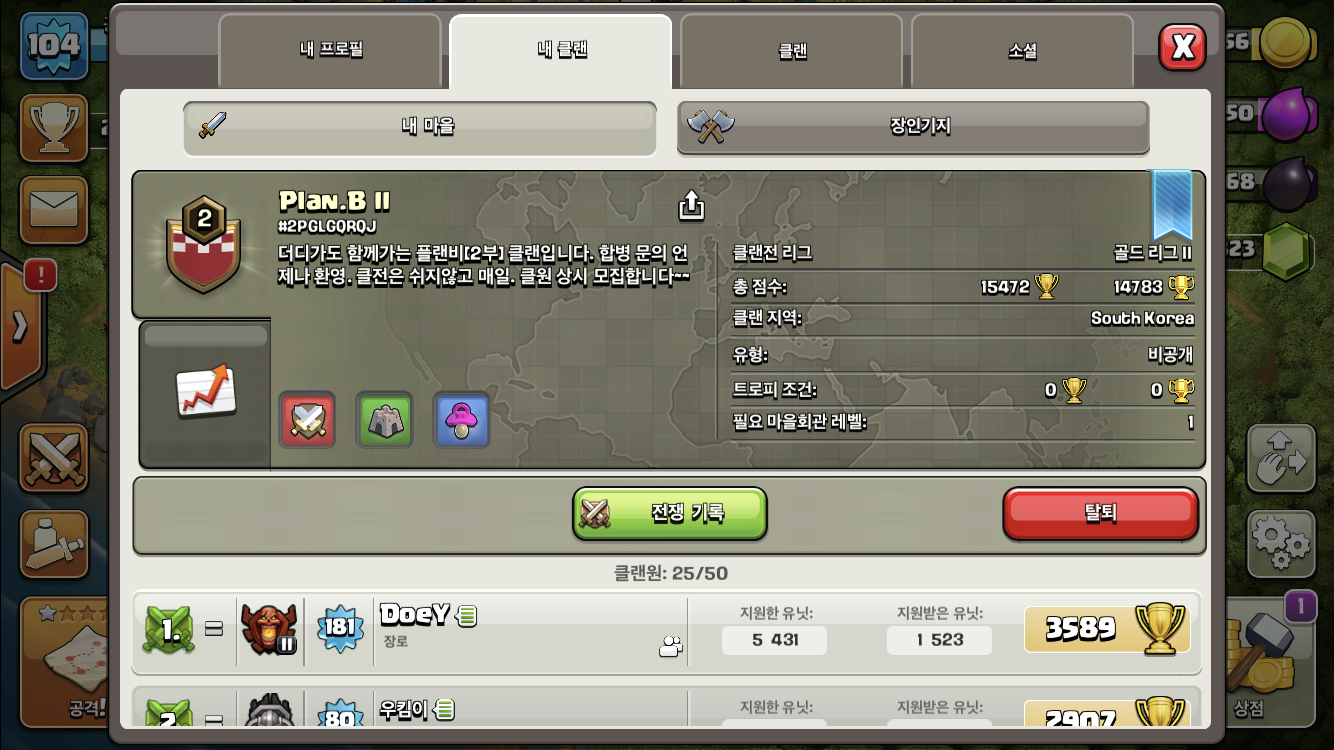The image size is (1334, 750).
Task: Open the settings gears icon
Action: point(1281,544)
